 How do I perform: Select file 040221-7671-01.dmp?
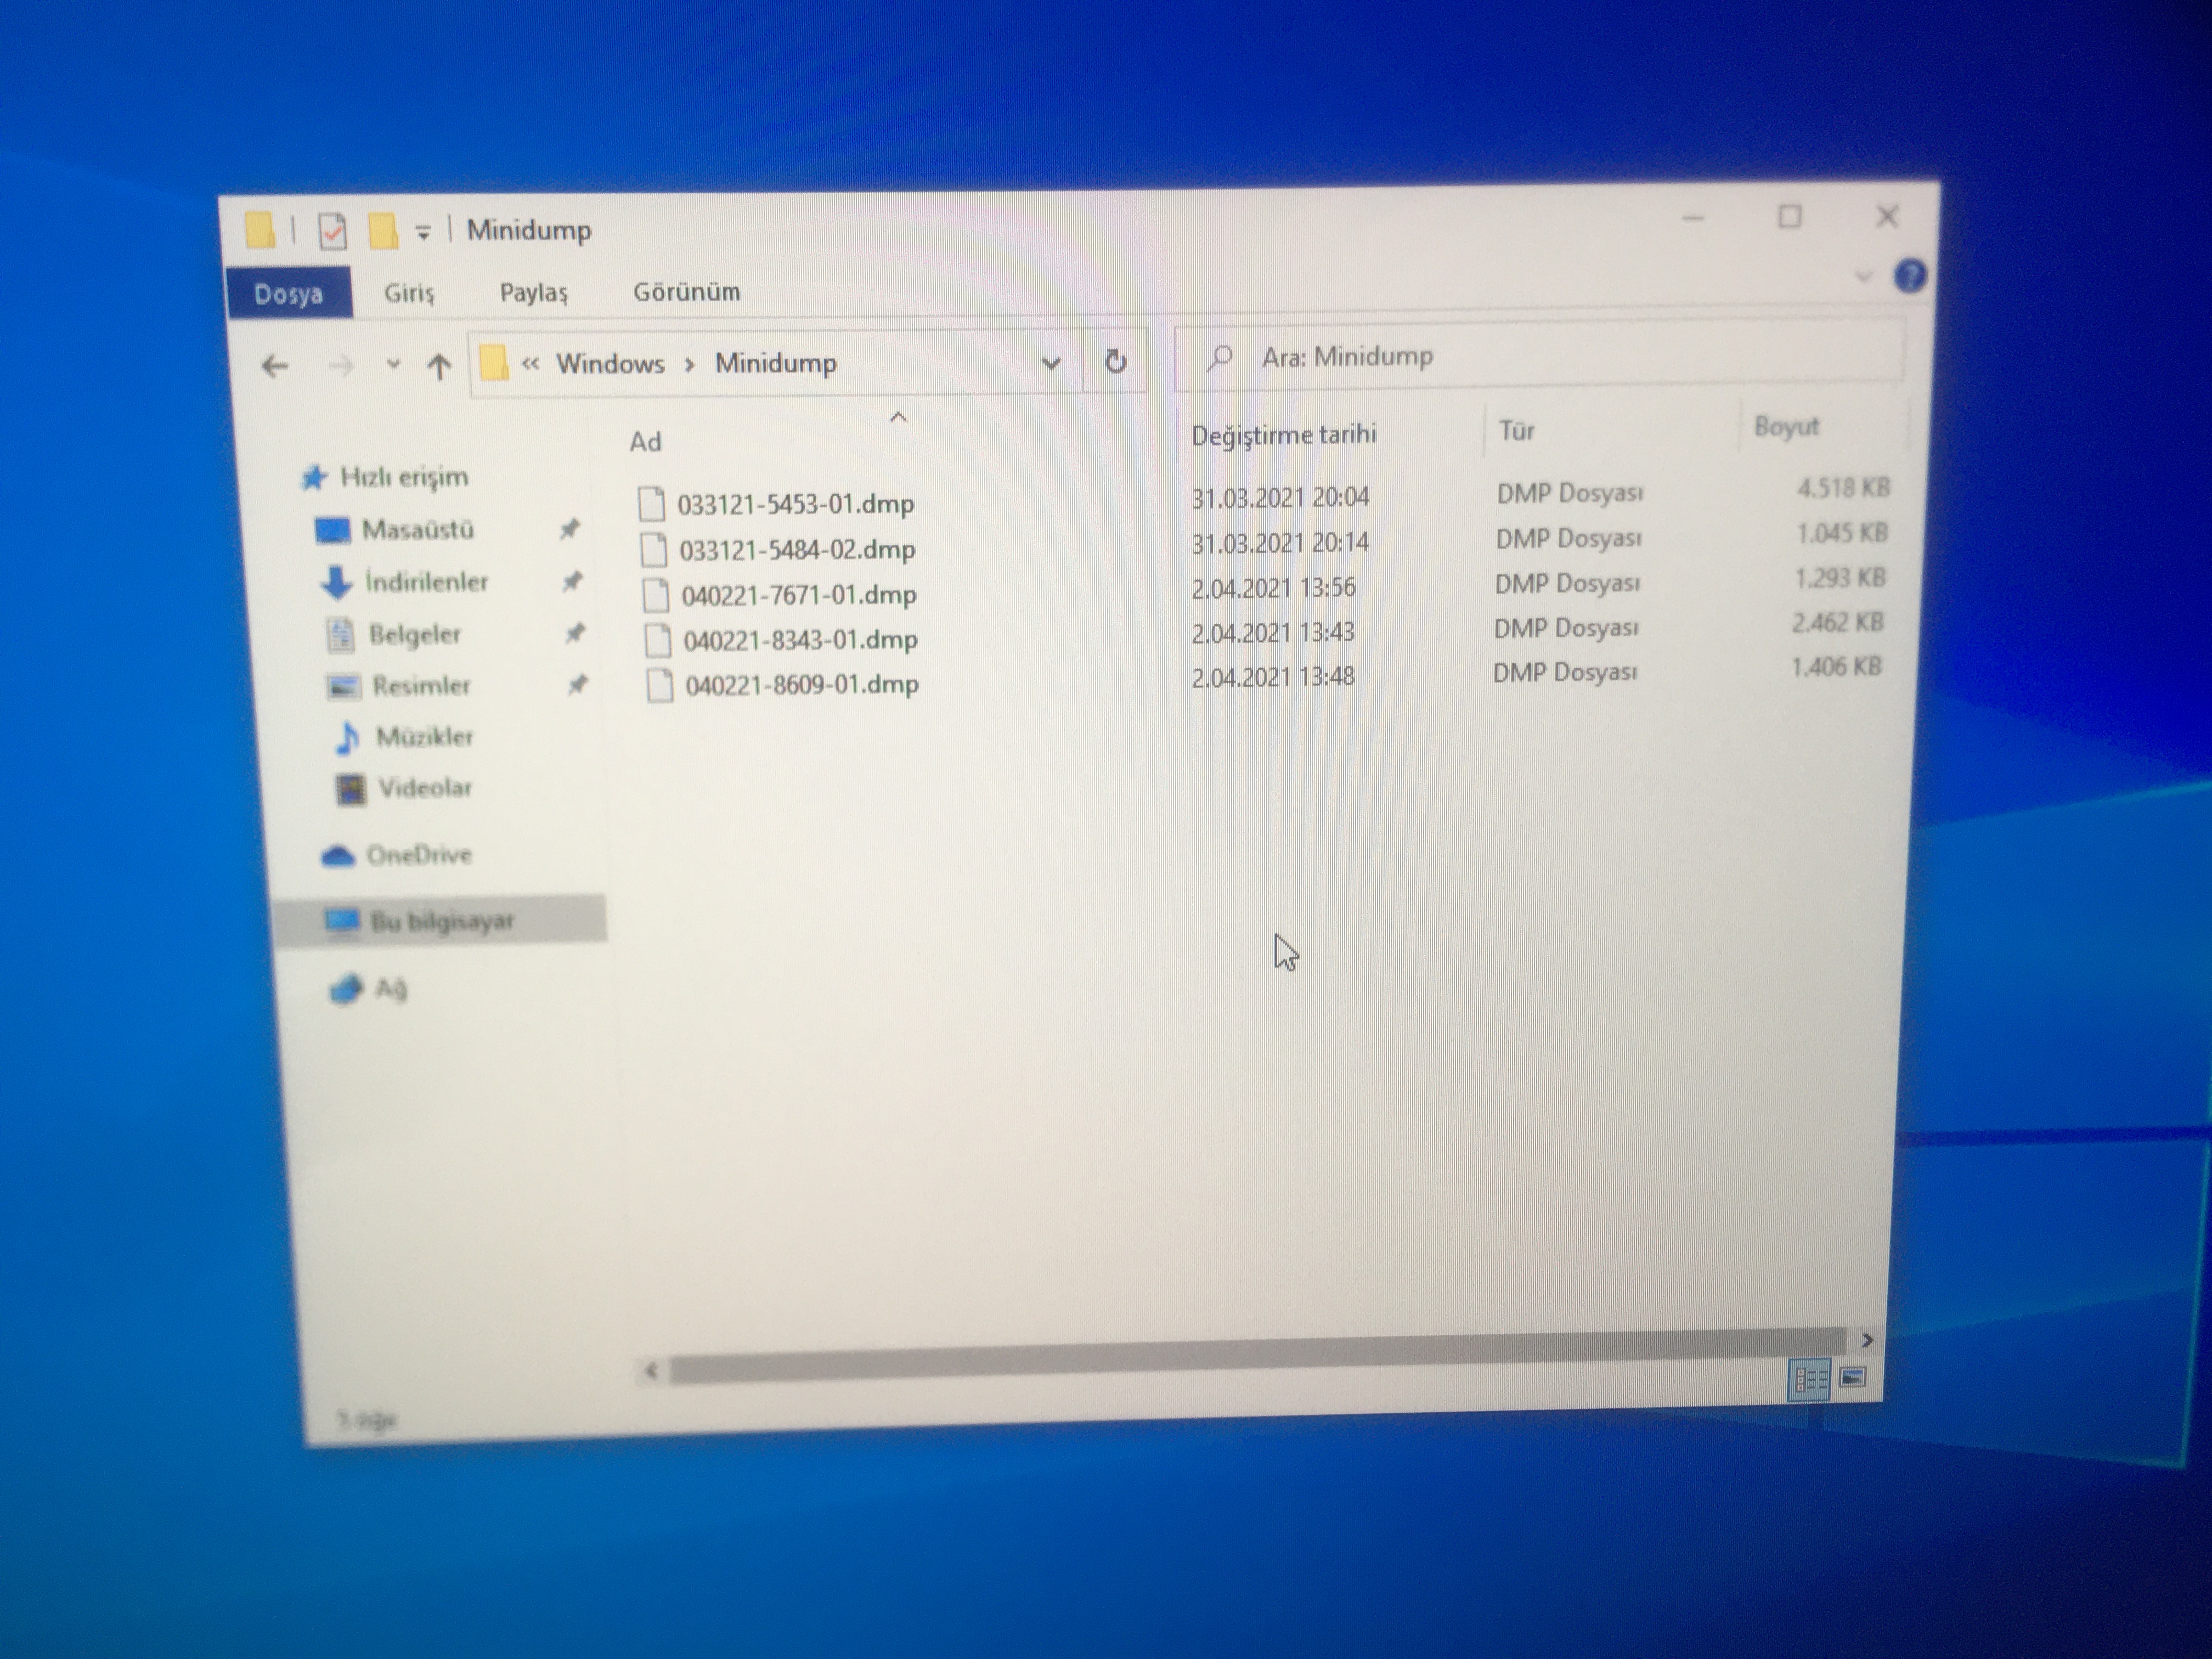point(799,595)
